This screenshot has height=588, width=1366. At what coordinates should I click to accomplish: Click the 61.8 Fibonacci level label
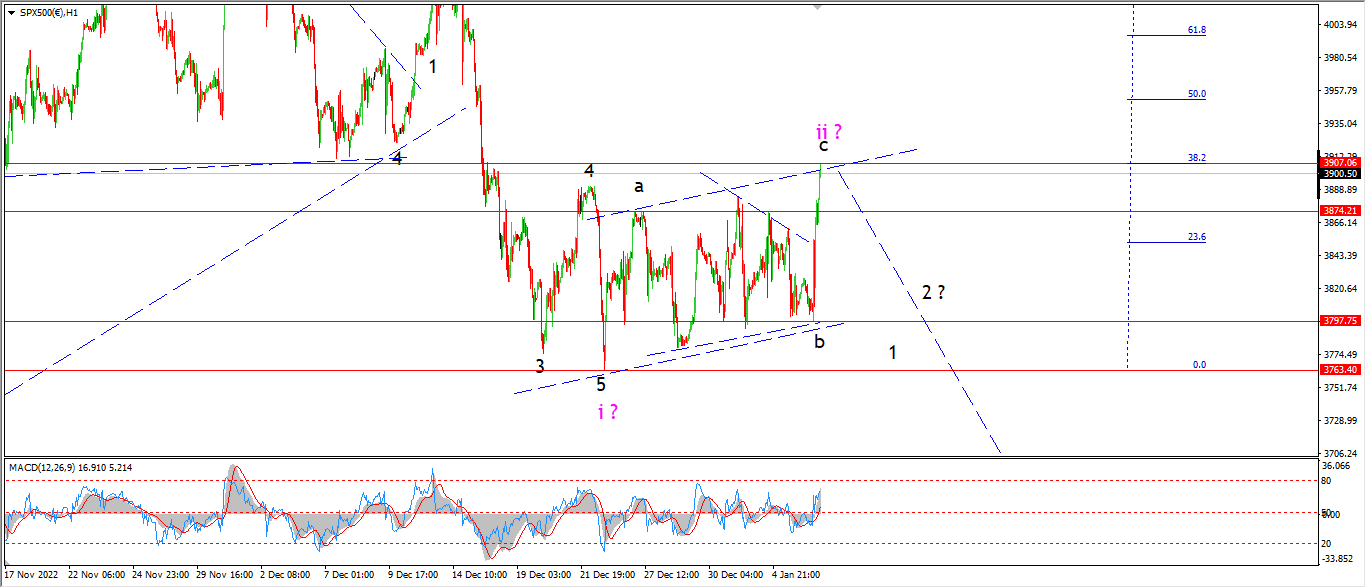tap(1196, 30)
